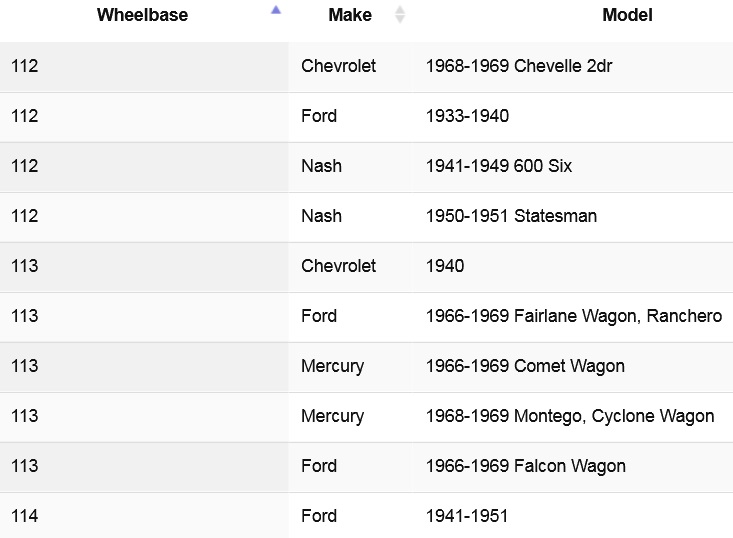Click the 1968-1969 Montego, Cyclone Wagon cell

tap(573, 417)
